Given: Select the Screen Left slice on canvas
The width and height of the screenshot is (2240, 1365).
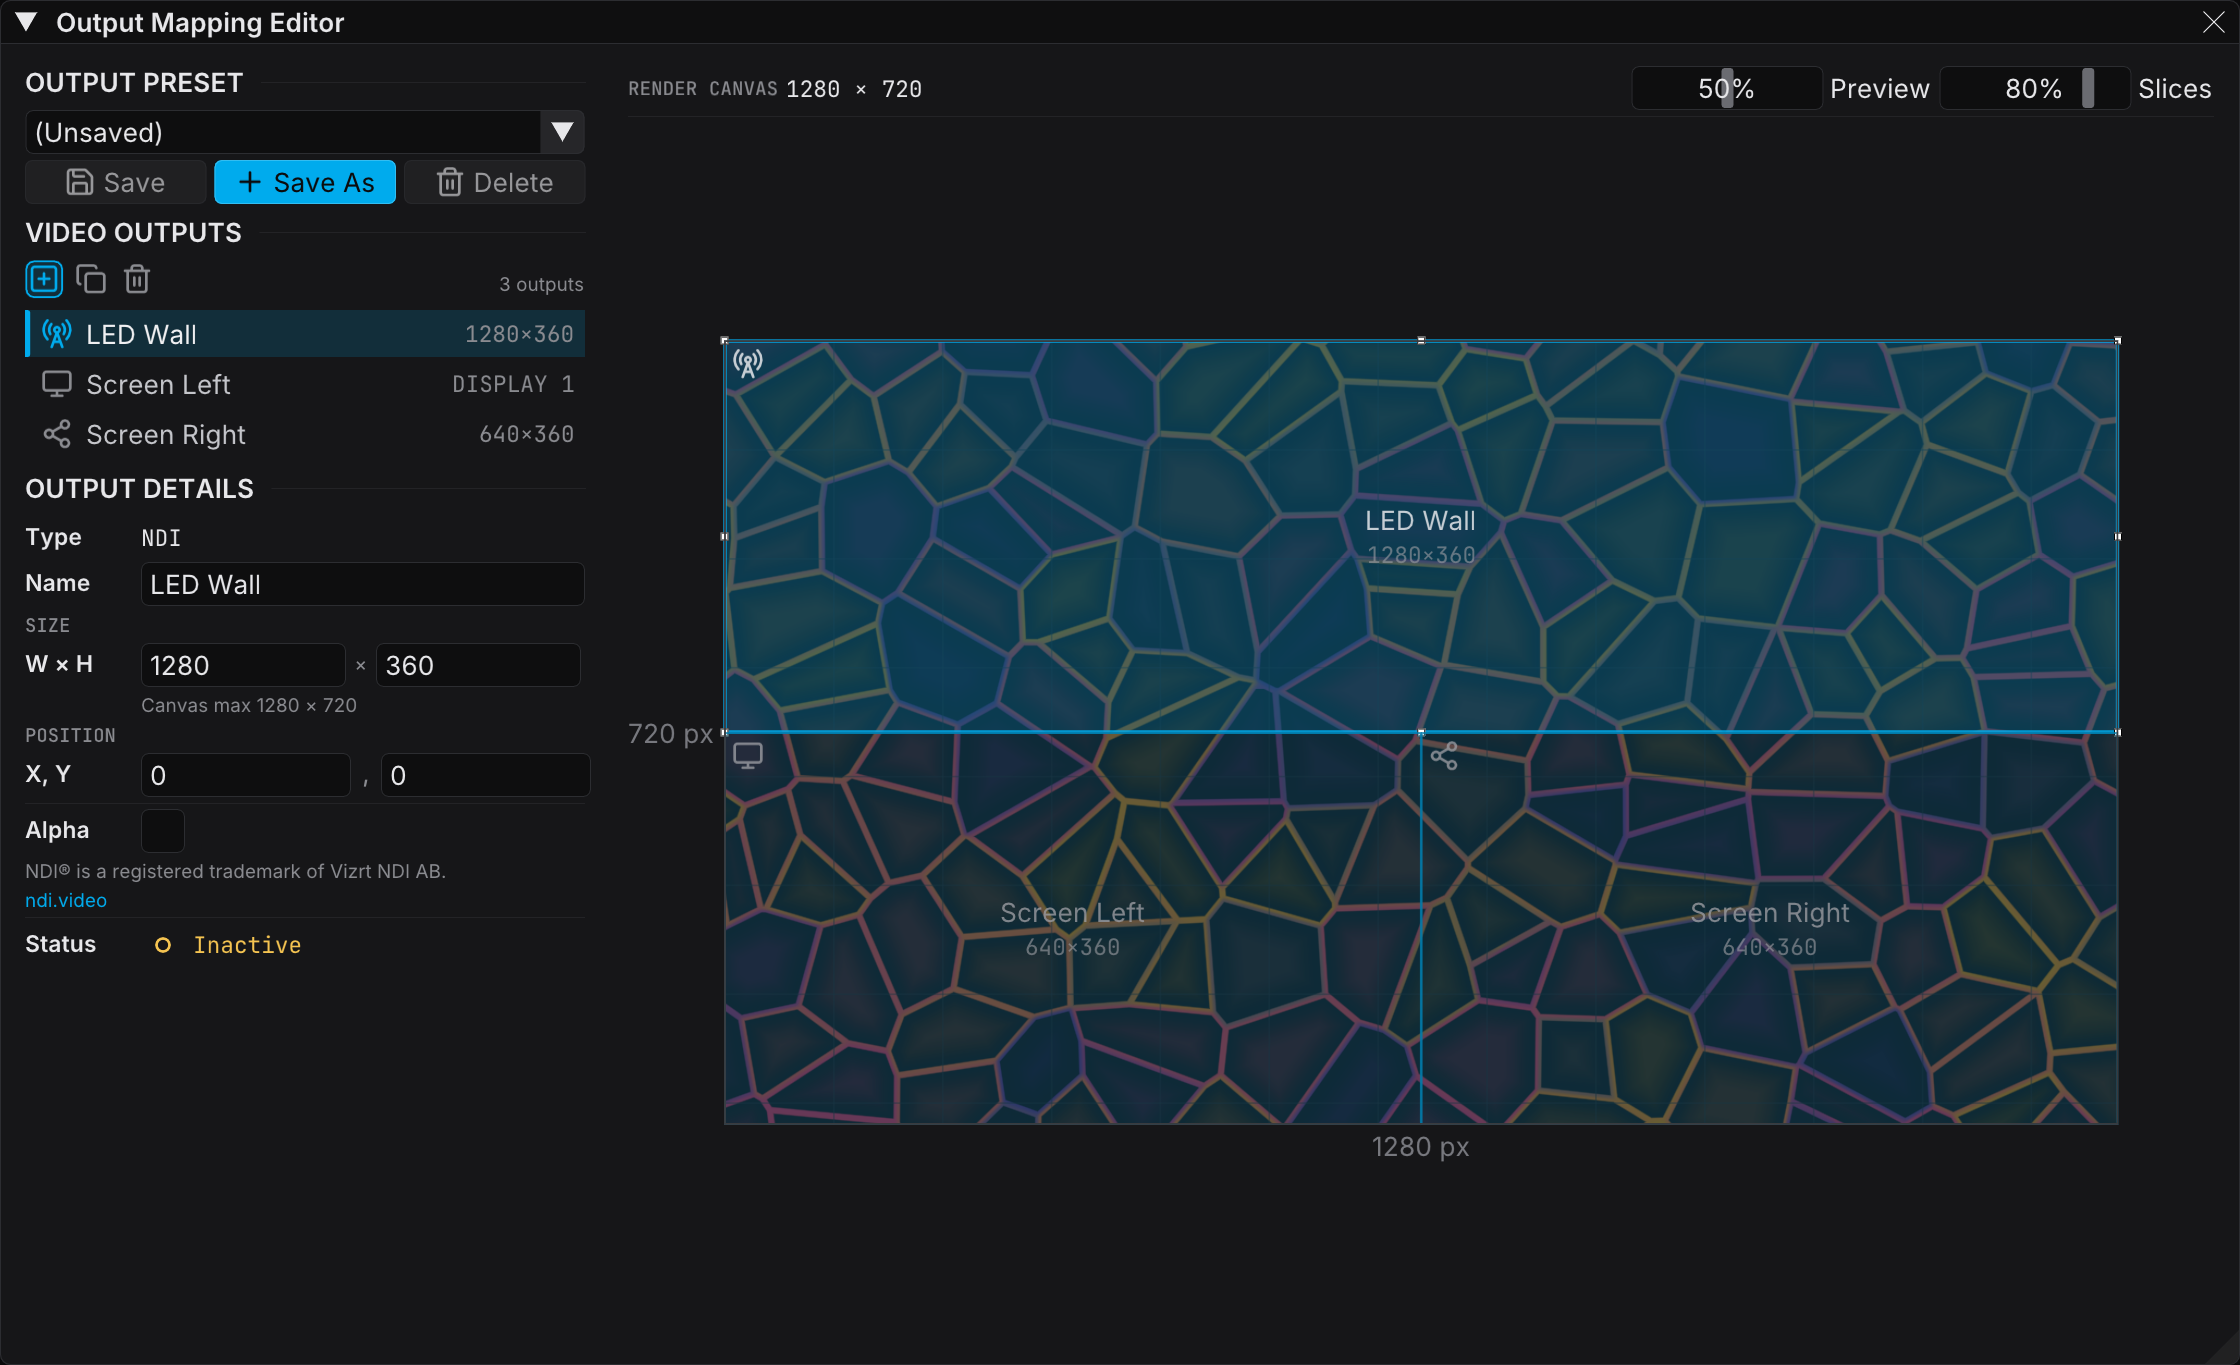Looking at the screenshot, I should [x=1072, y=928].
